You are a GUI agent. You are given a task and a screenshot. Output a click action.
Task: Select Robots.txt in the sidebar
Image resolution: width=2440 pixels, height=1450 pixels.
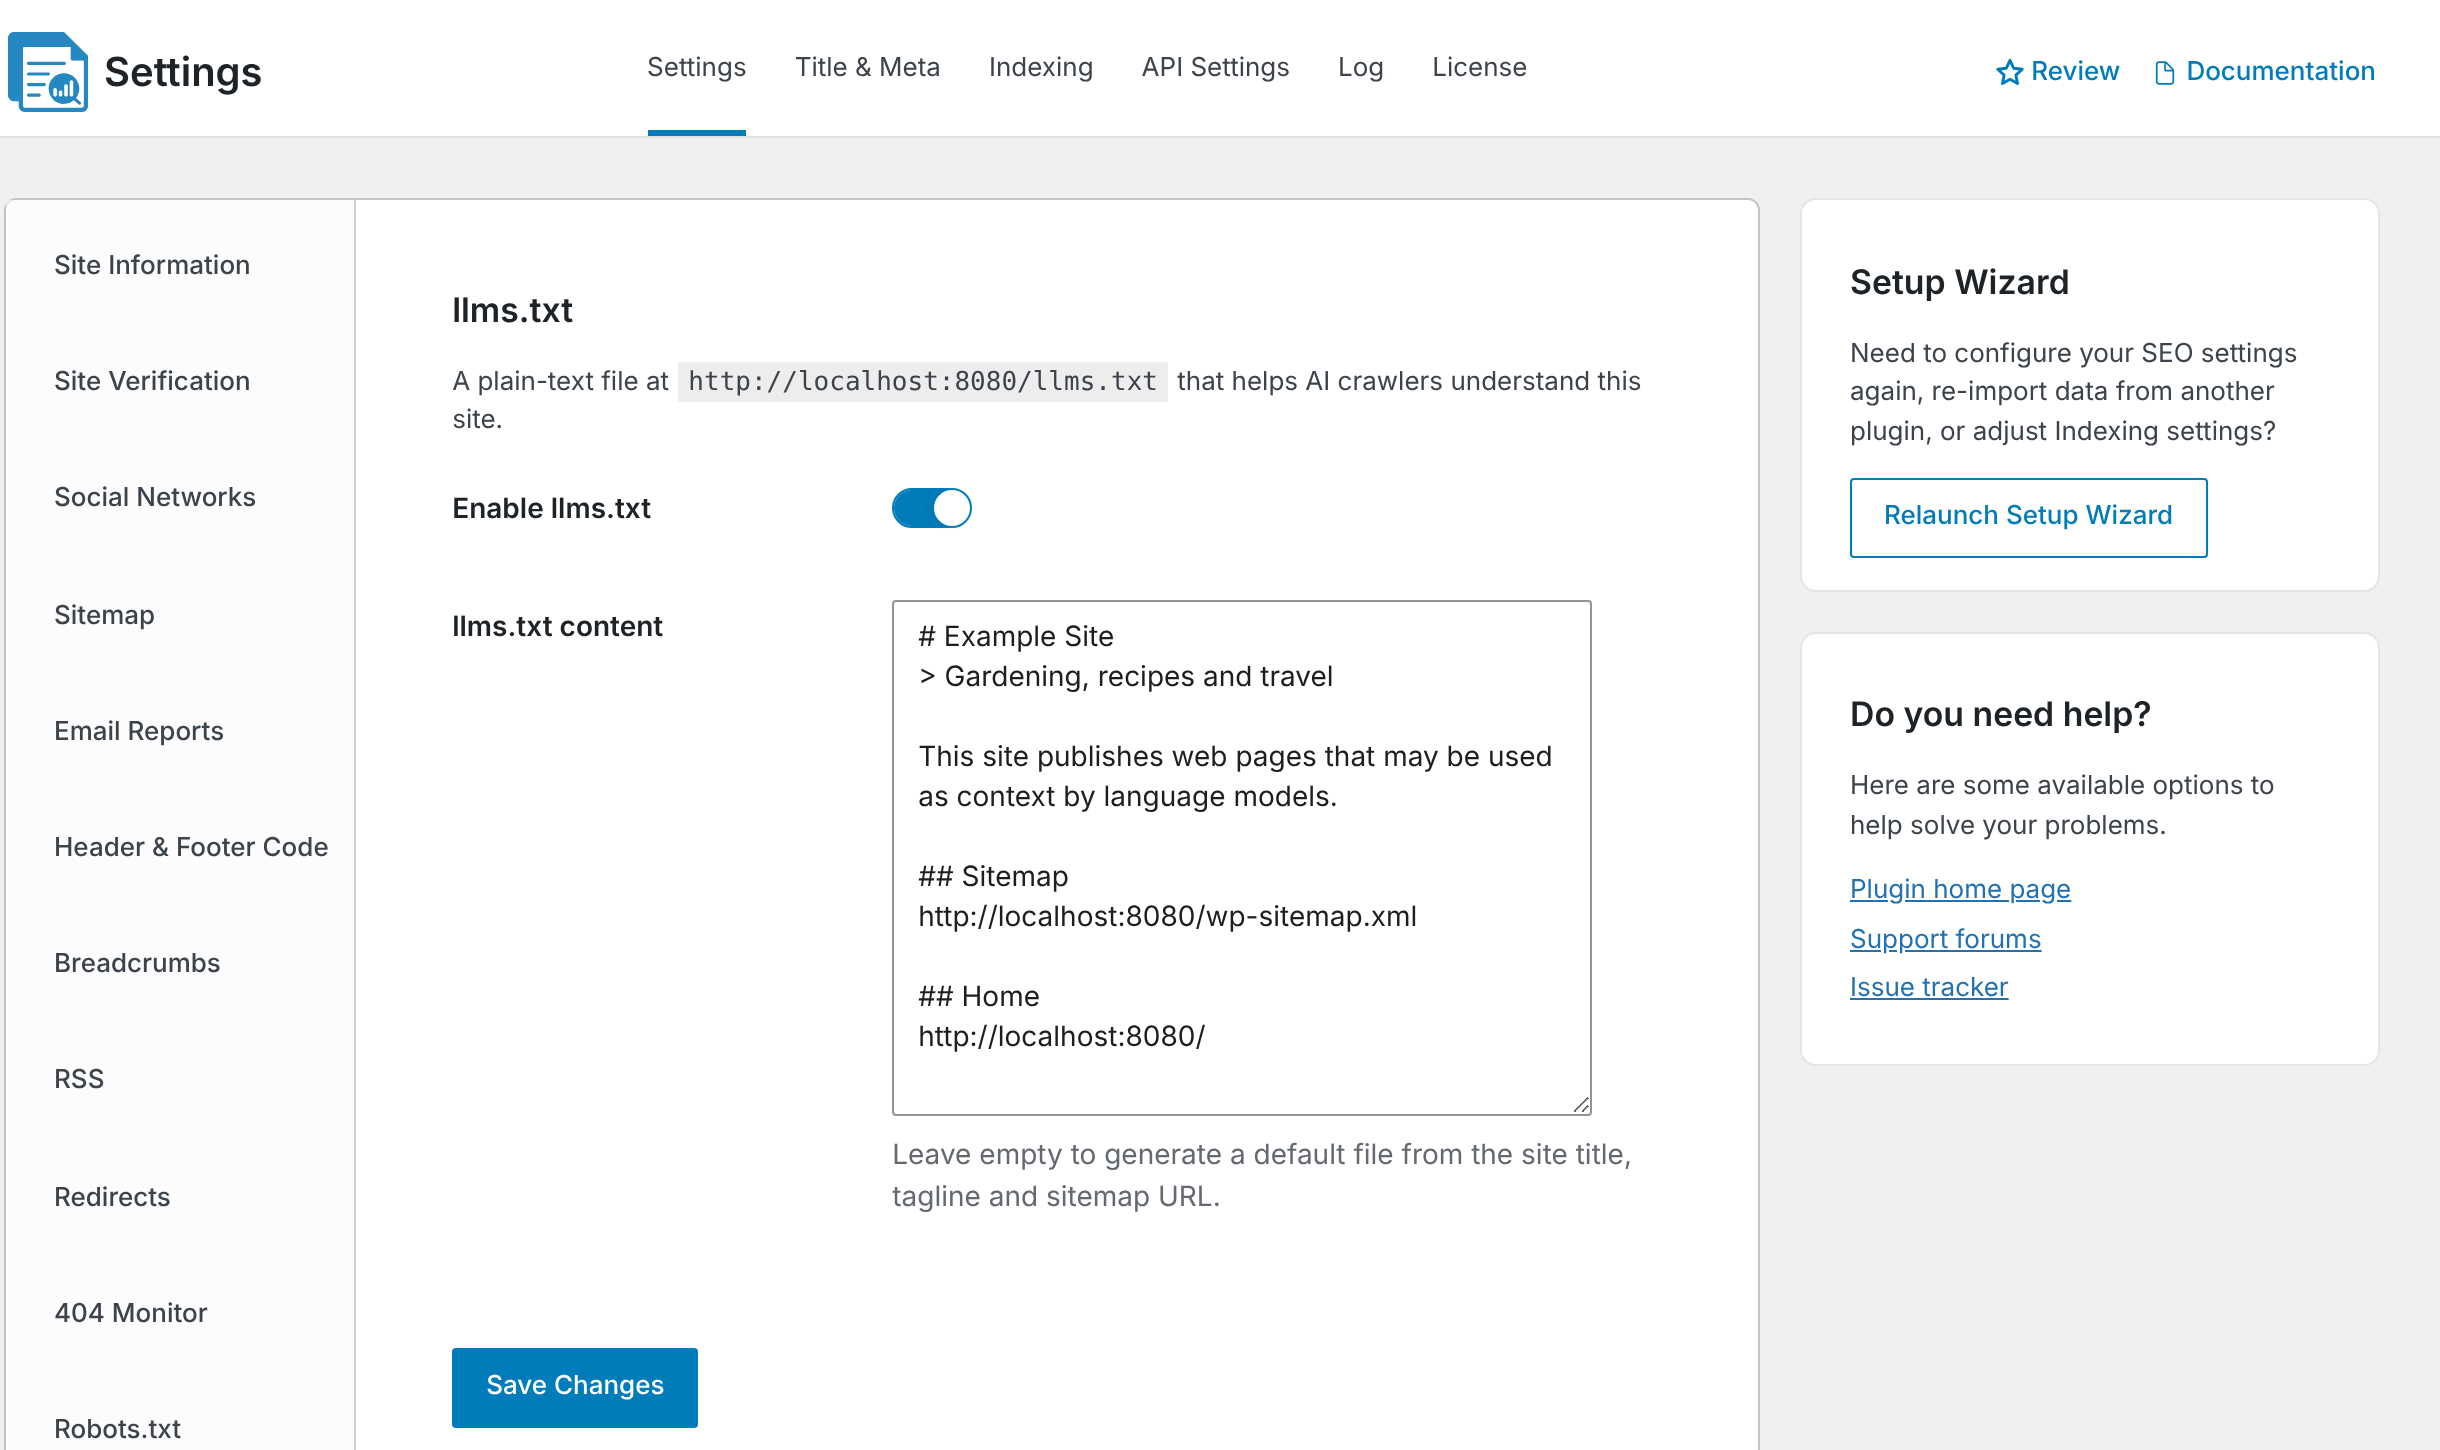click(118, 1429)
